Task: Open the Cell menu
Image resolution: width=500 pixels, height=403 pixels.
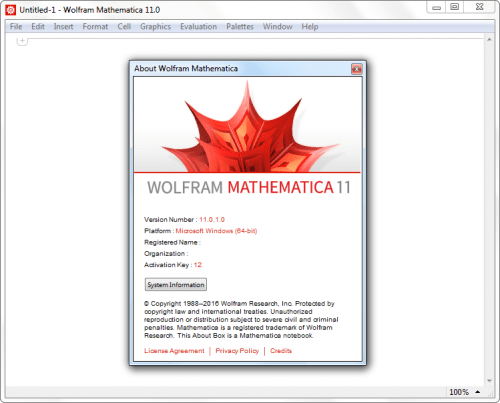Action: 124,27
